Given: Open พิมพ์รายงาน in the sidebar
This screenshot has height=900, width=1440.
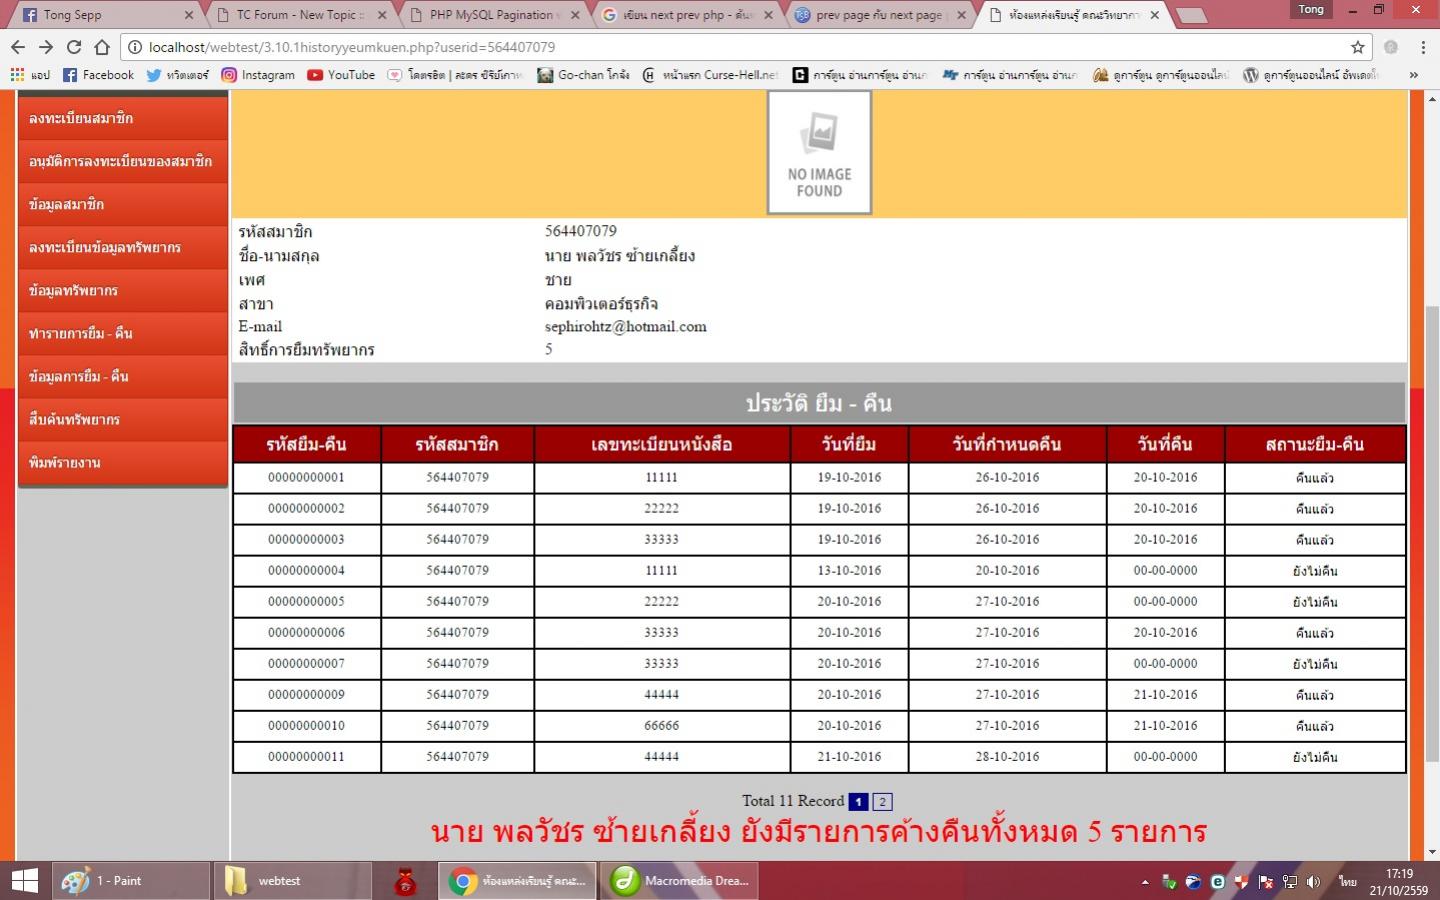Looking at the screenshot, I should tap(123, 462).
